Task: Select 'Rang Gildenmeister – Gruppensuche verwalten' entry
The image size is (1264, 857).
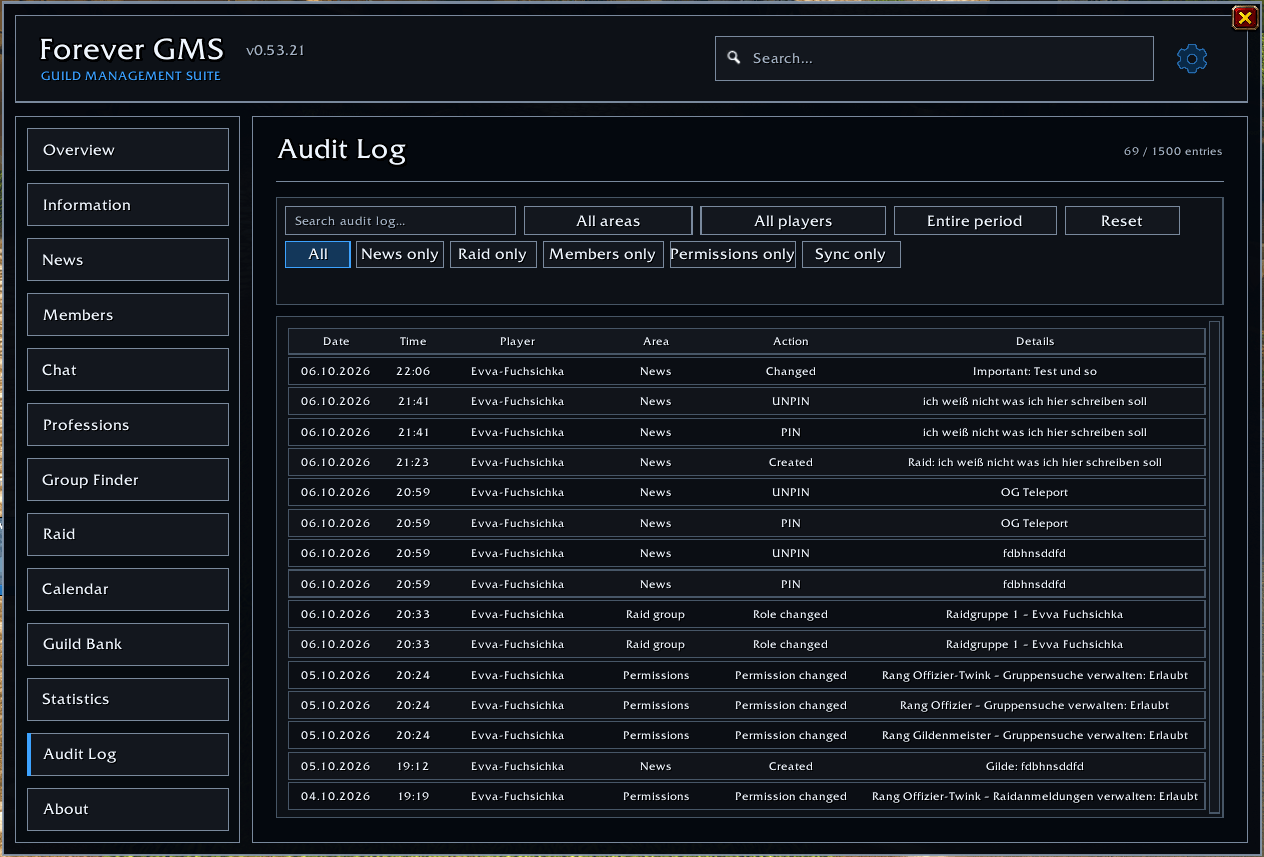Action: click(747, 735)
